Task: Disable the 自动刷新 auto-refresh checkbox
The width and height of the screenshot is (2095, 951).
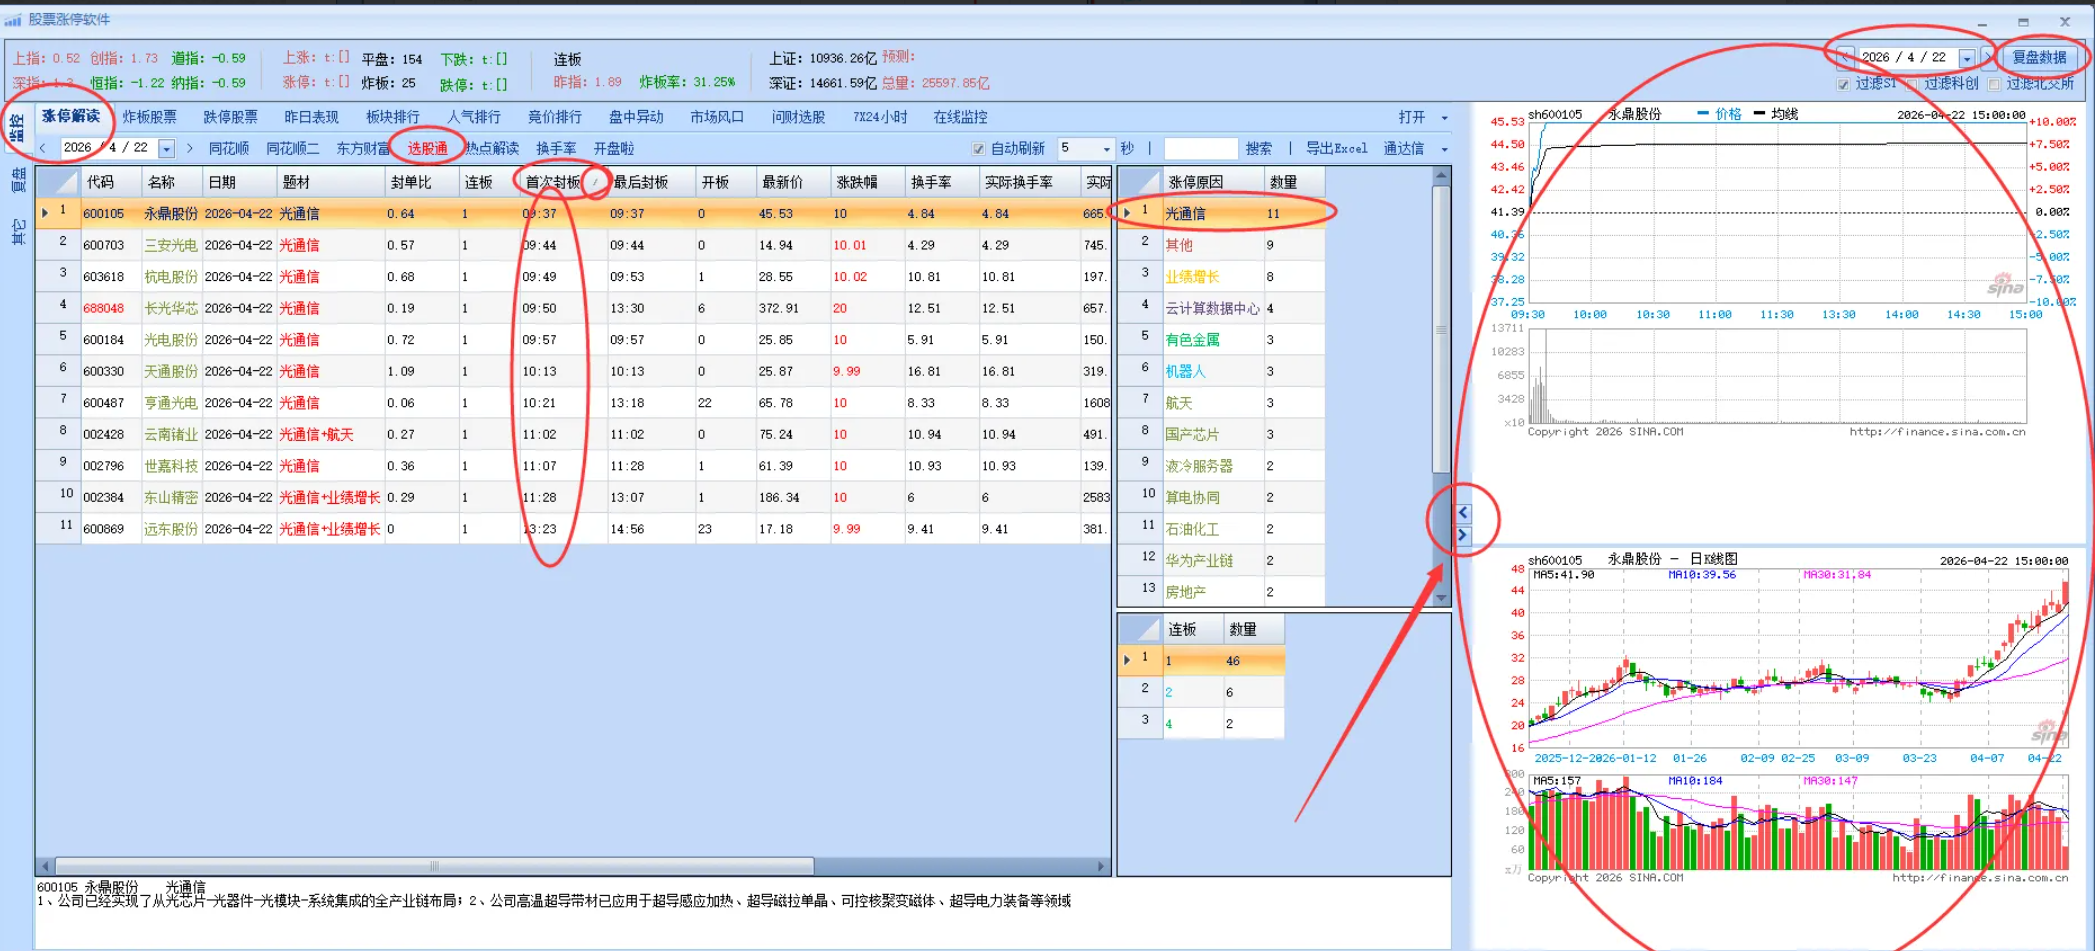Action: (978, 148)
